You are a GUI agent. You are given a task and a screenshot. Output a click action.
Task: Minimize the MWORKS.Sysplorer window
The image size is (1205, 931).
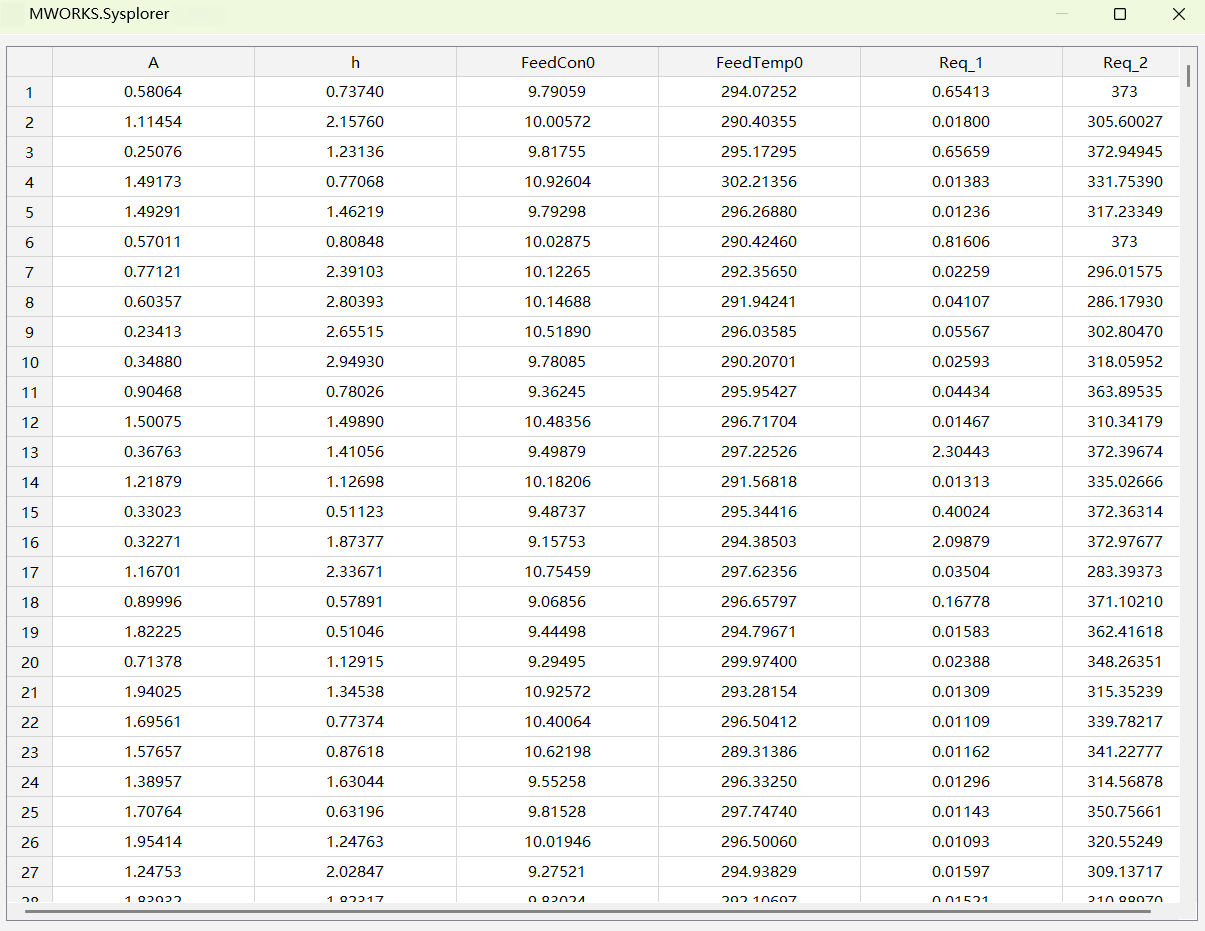click(1062, 14)
